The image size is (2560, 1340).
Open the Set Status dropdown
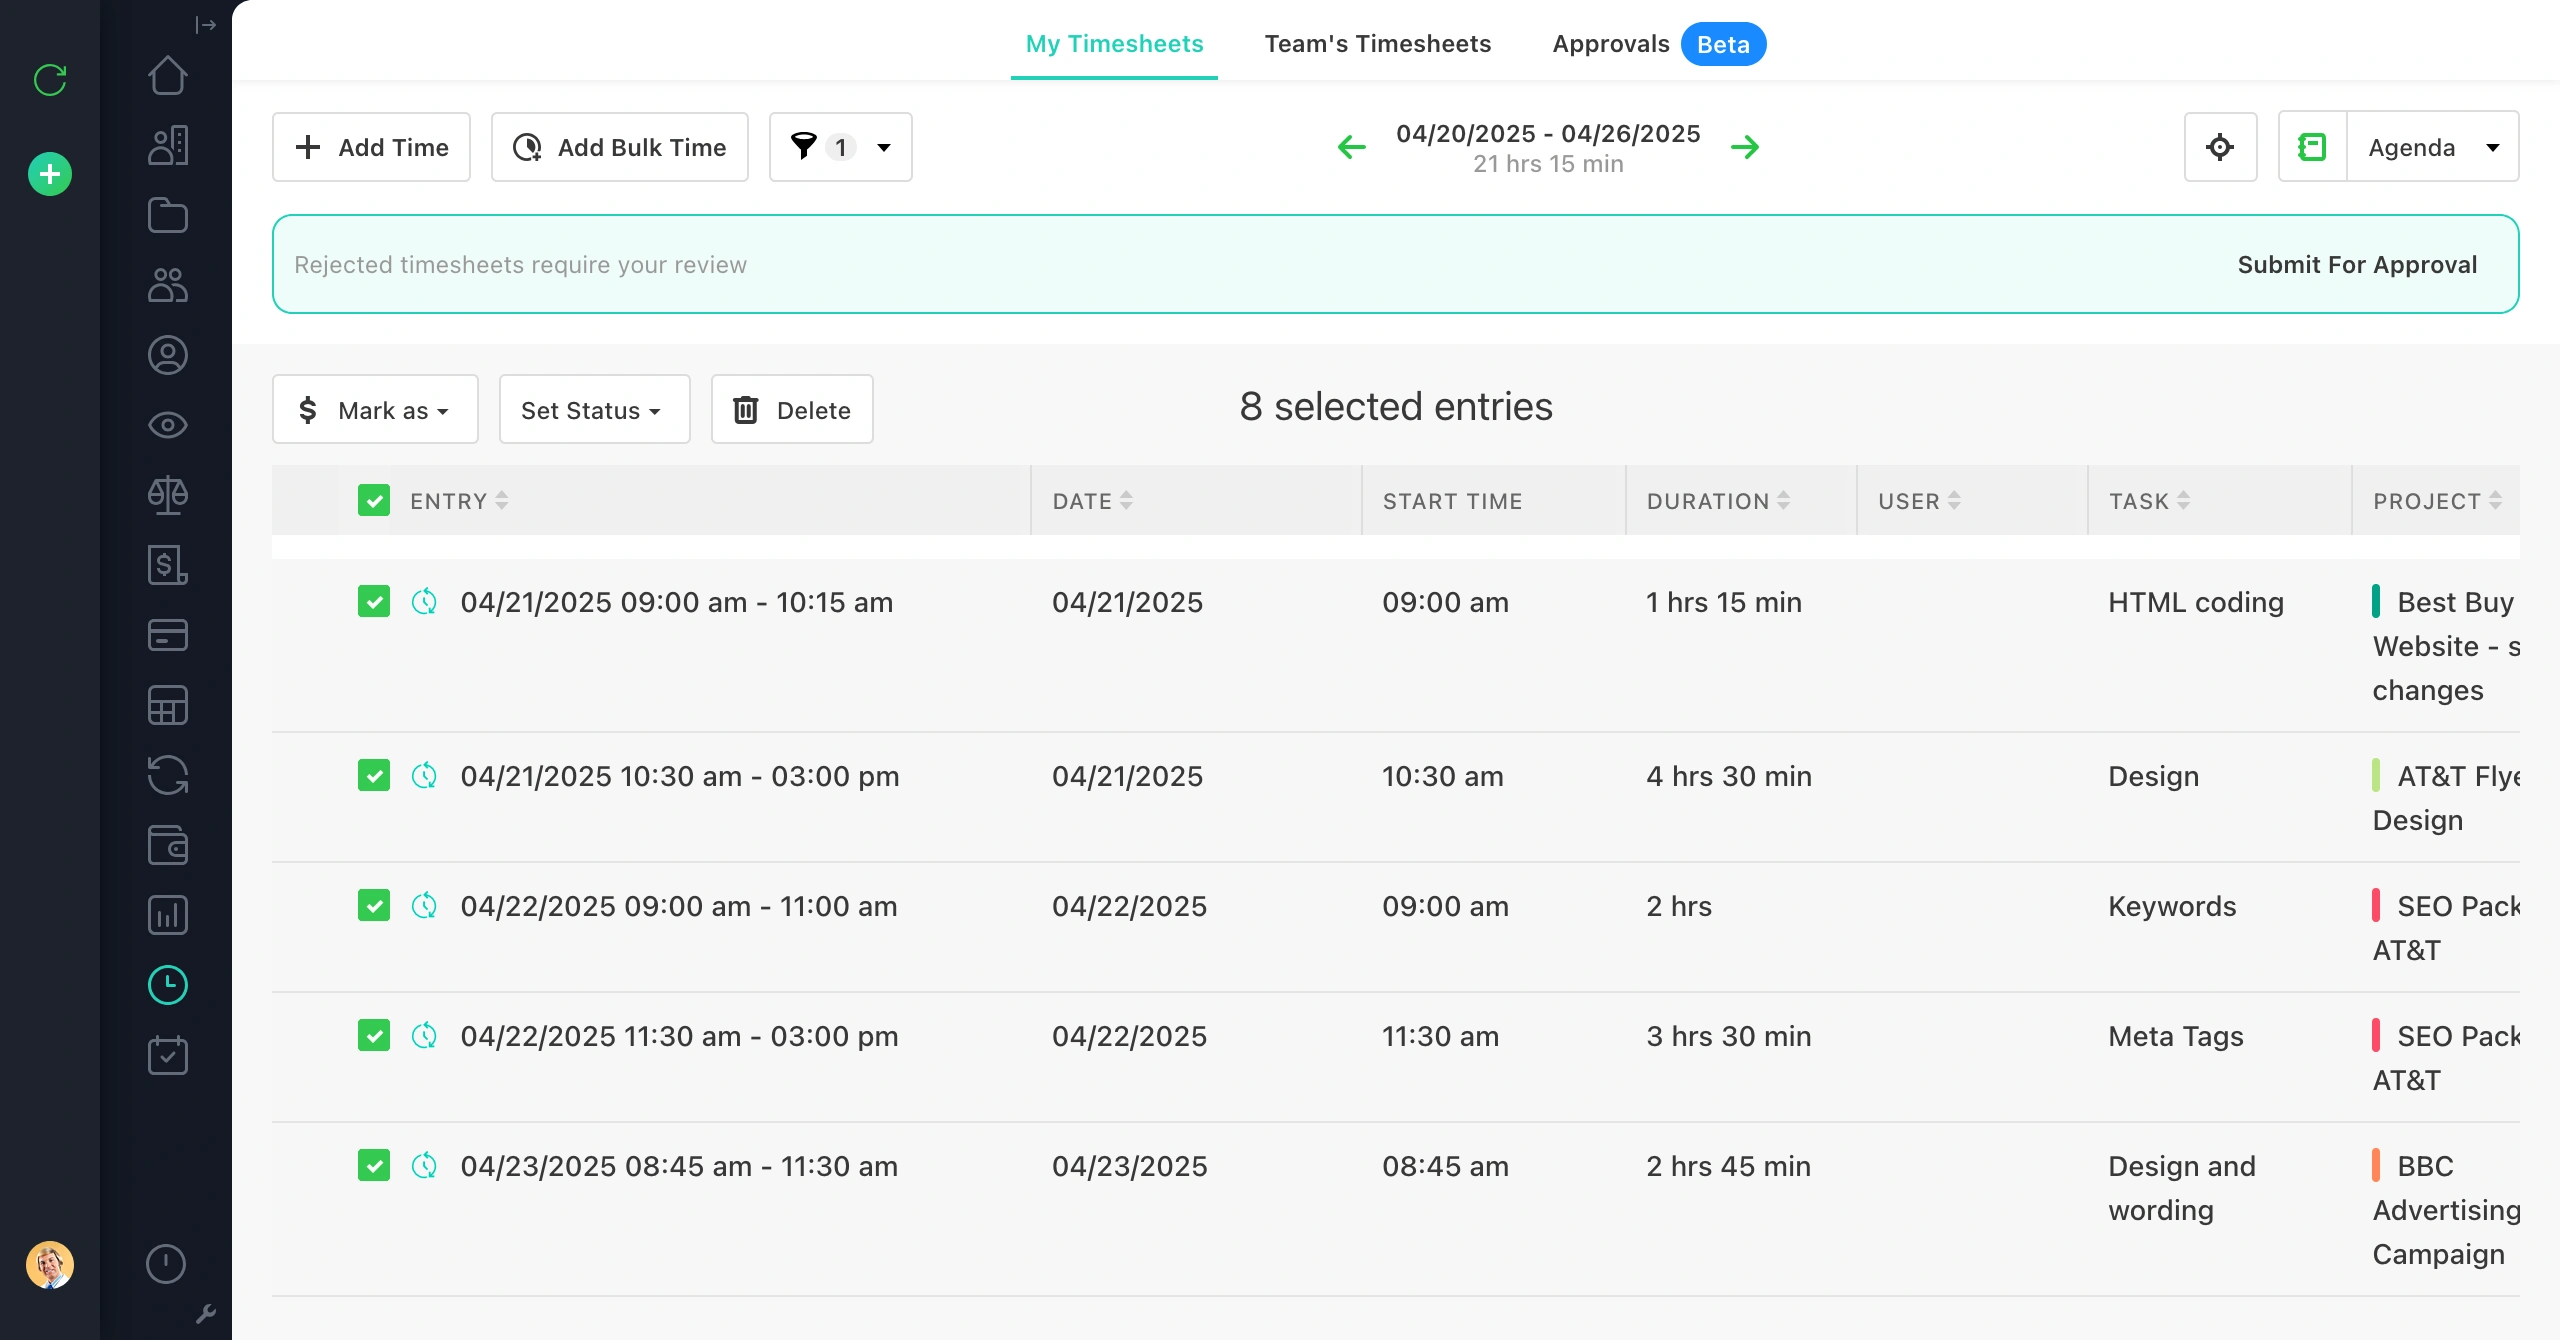594,410
